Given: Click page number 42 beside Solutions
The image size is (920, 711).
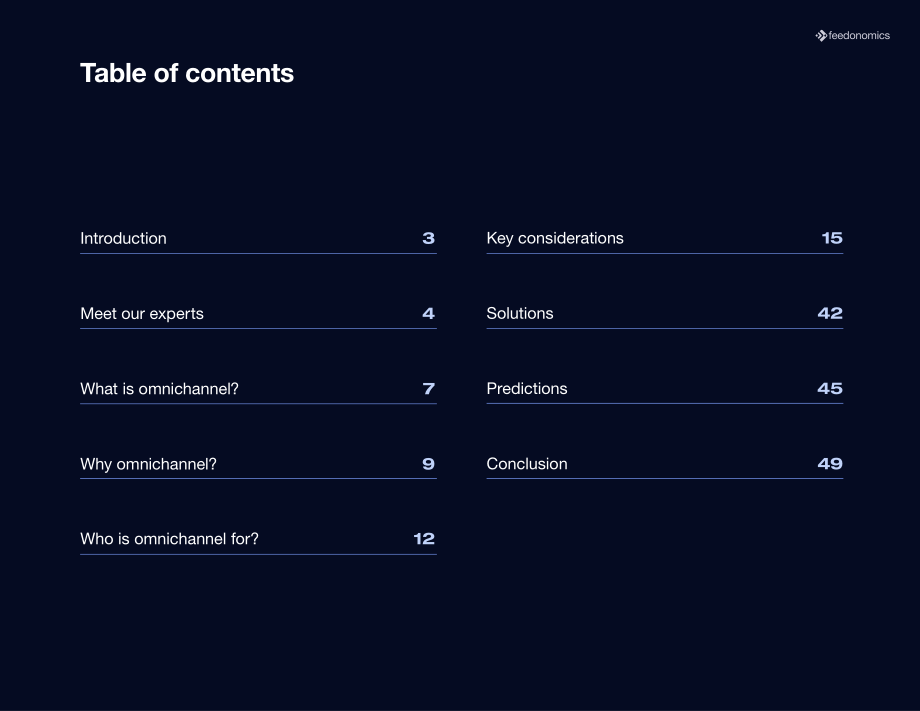Looking at the screenshot, I should 830,313.
